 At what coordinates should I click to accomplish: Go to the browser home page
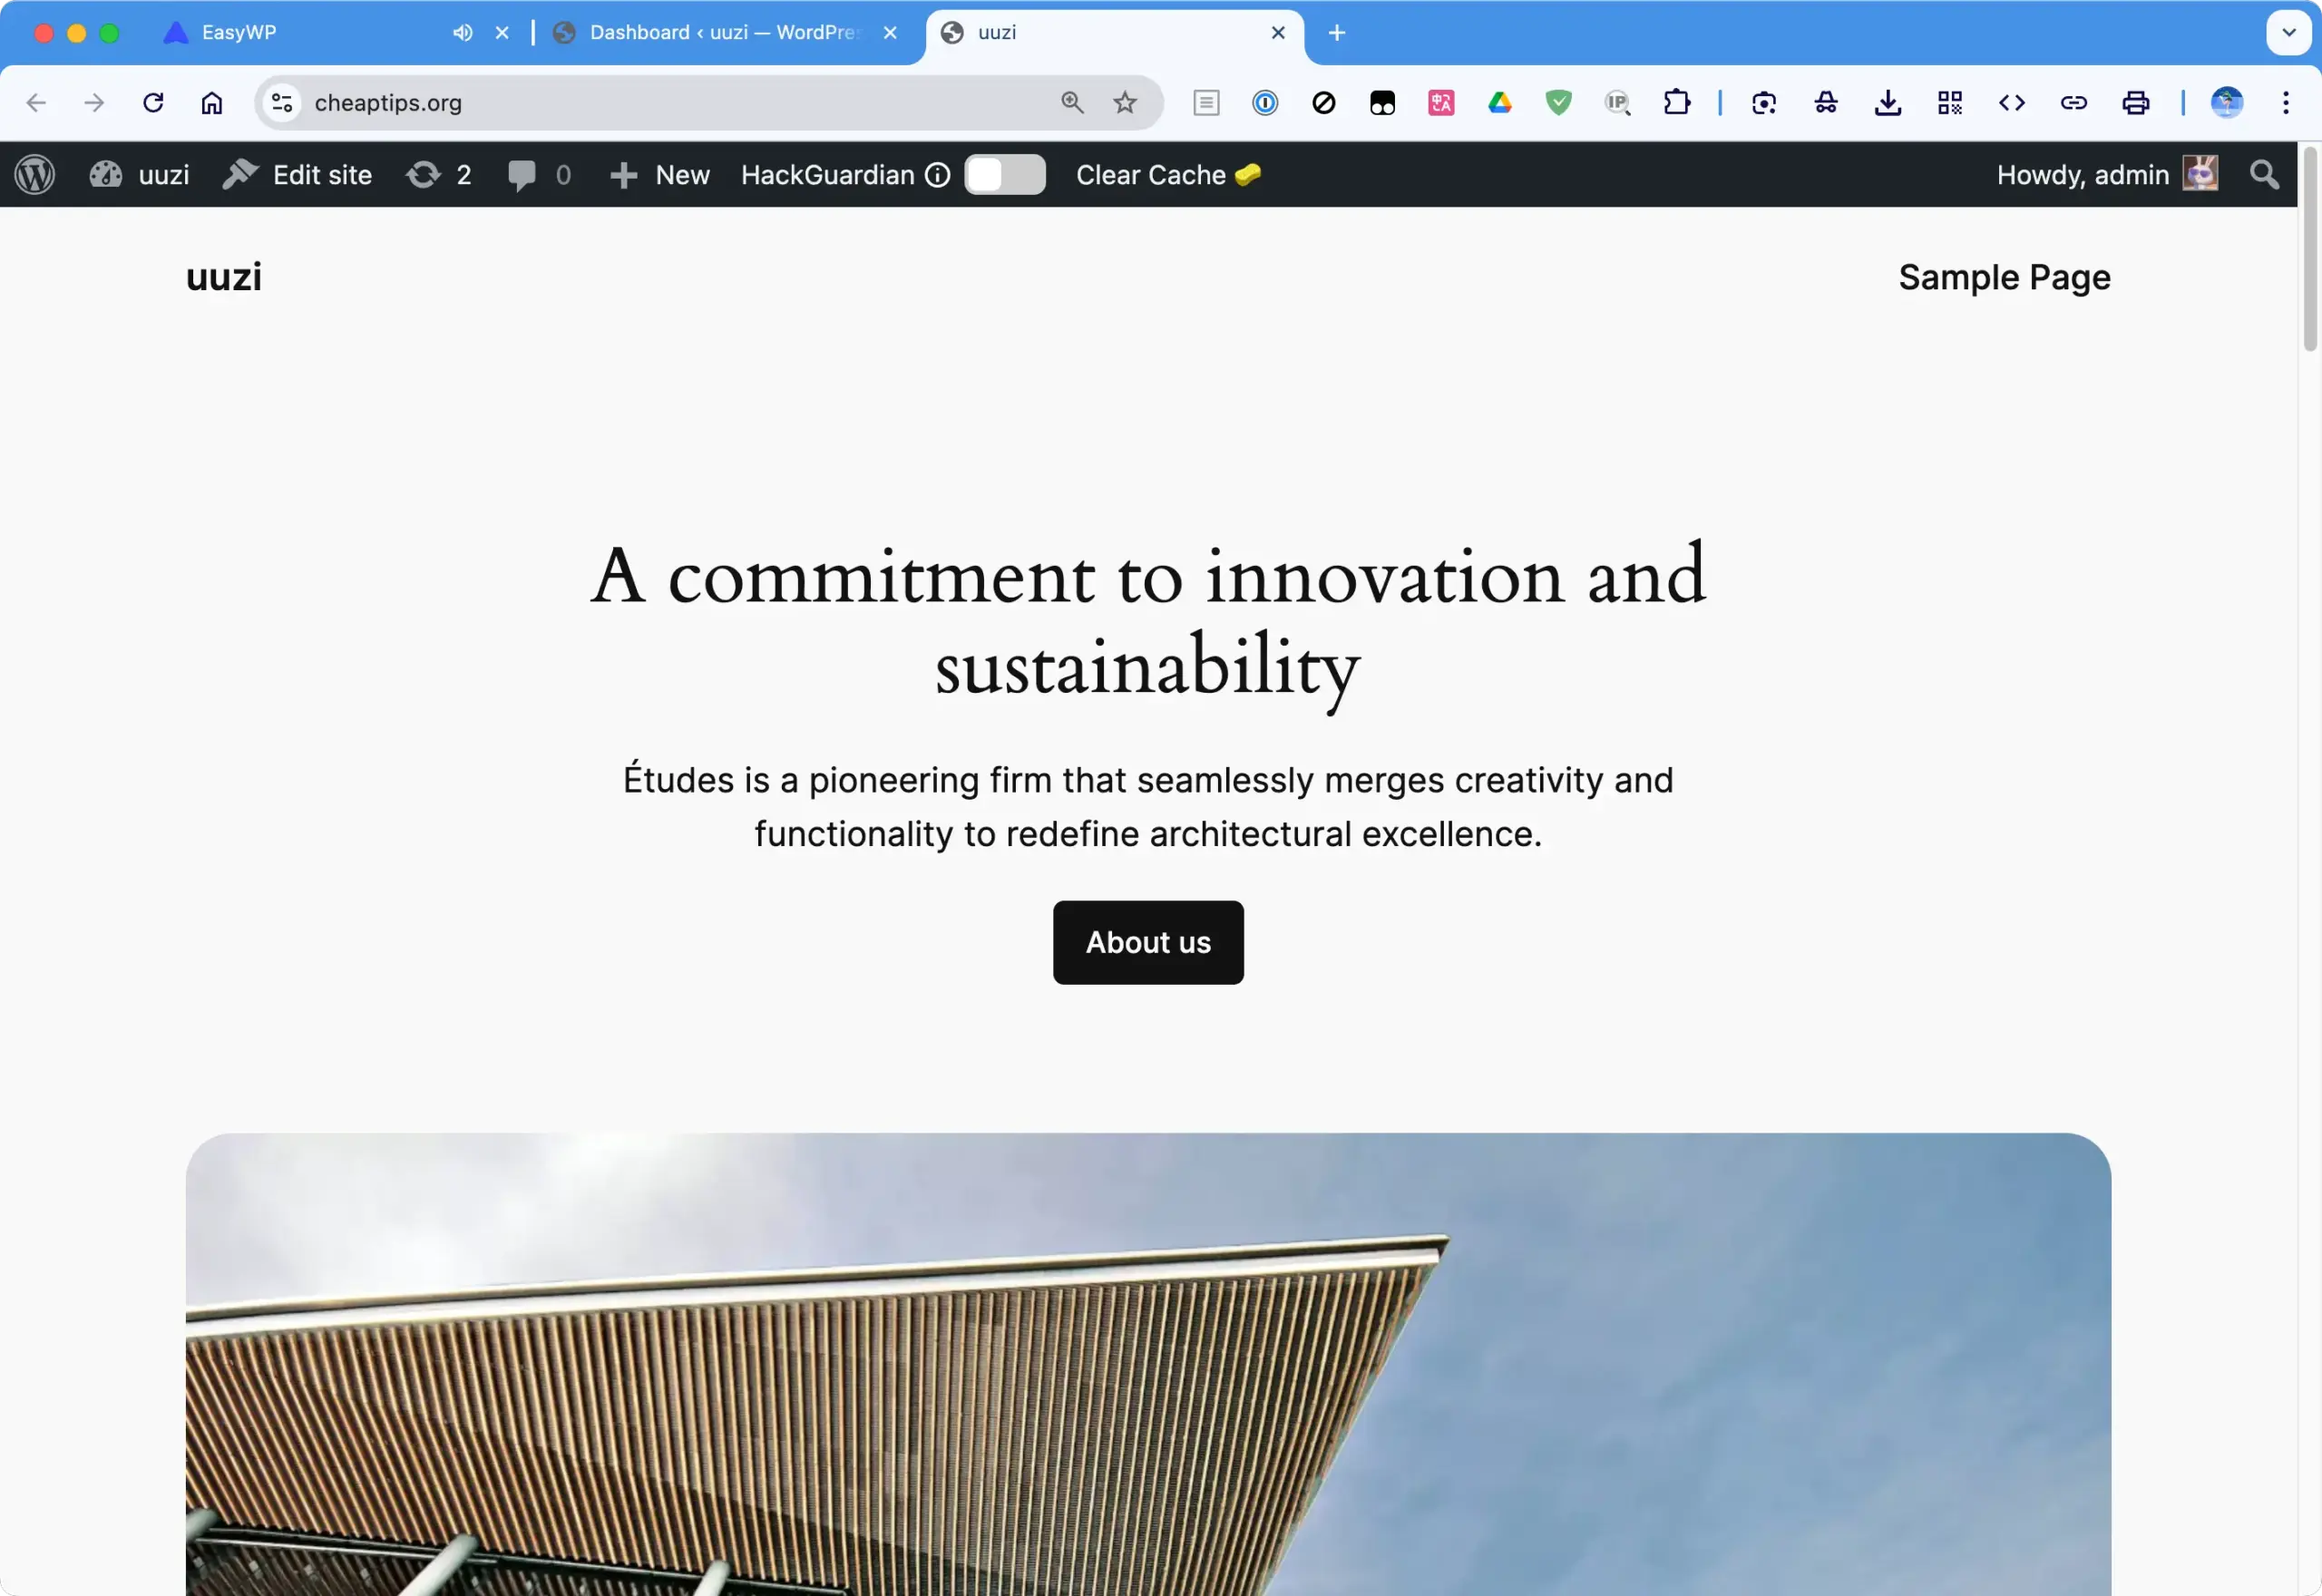(212, 103)
